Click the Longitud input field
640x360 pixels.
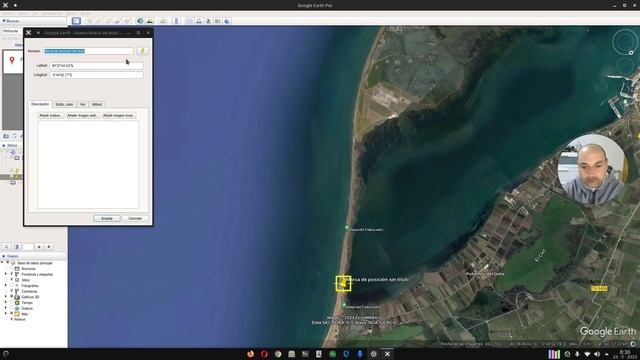[x=96, y=75]
